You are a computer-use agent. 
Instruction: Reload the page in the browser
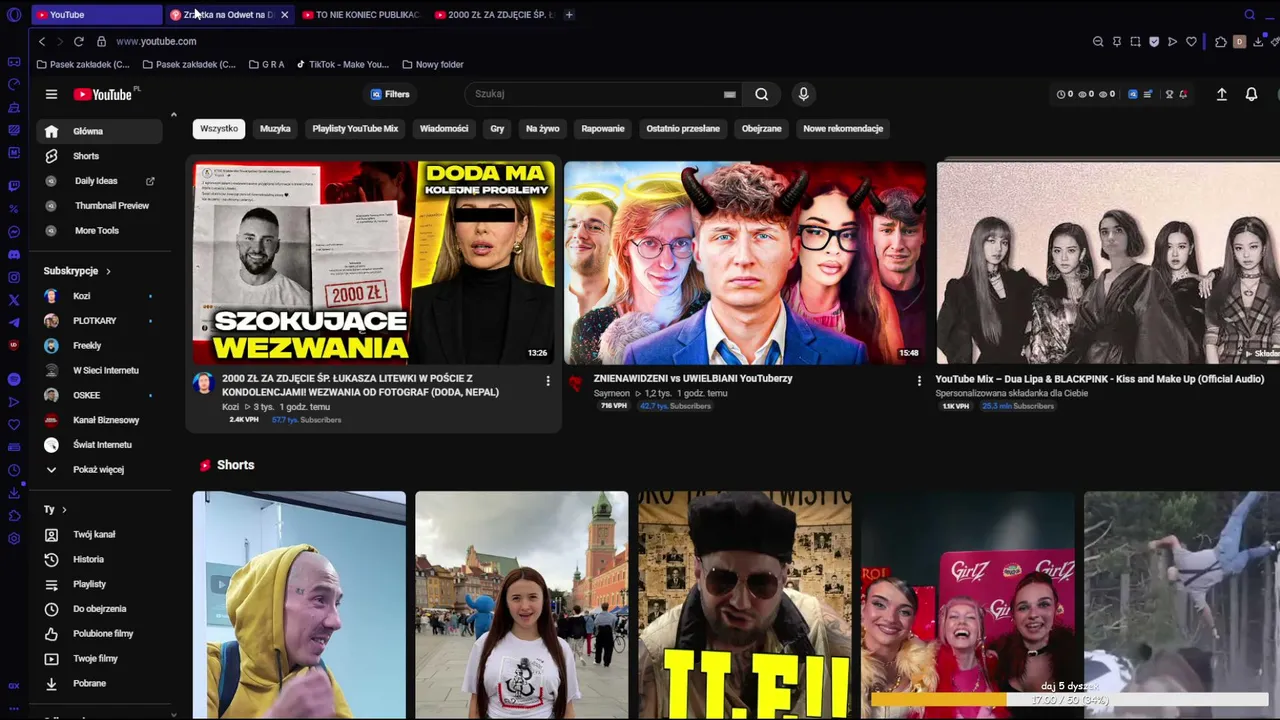78,41
